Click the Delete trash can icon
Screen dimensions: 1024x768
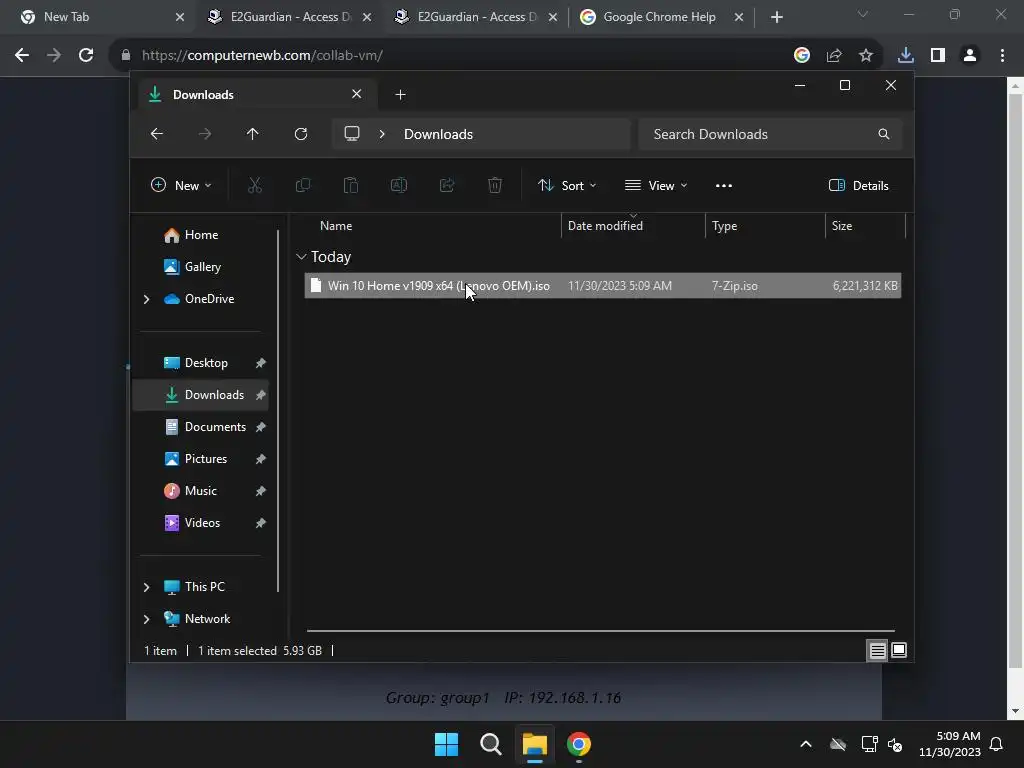point(495,185)
